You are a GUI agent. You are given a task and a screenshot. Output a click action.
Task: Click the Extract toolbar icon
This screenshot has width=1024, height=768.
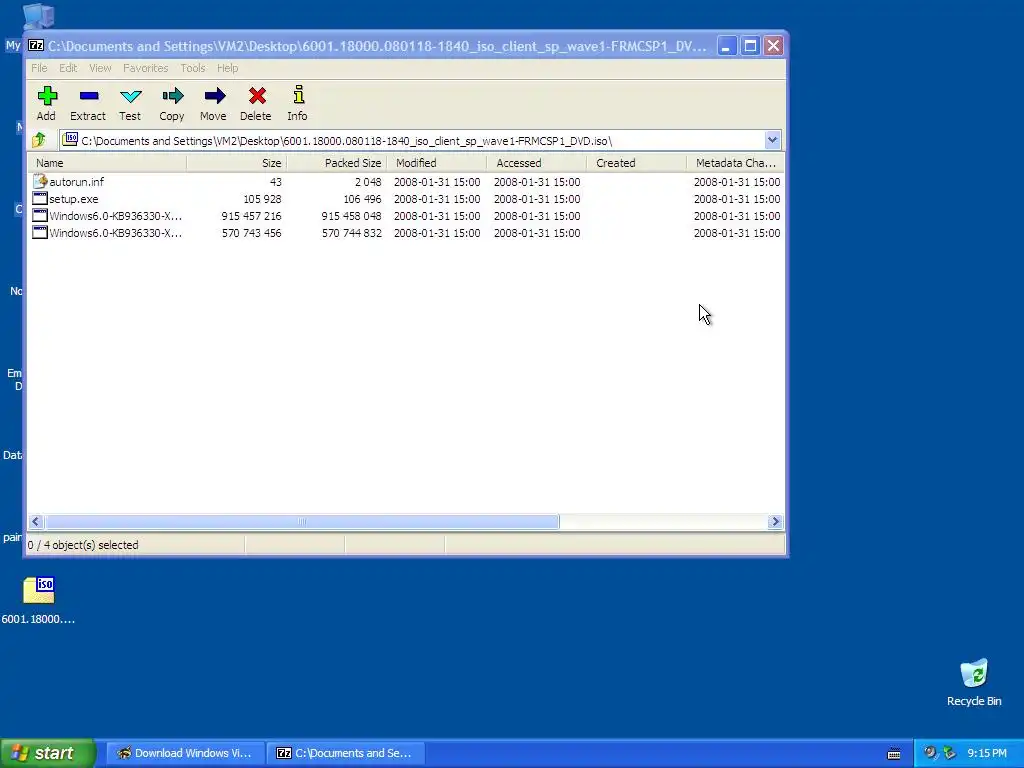click(x=88, y=97)
